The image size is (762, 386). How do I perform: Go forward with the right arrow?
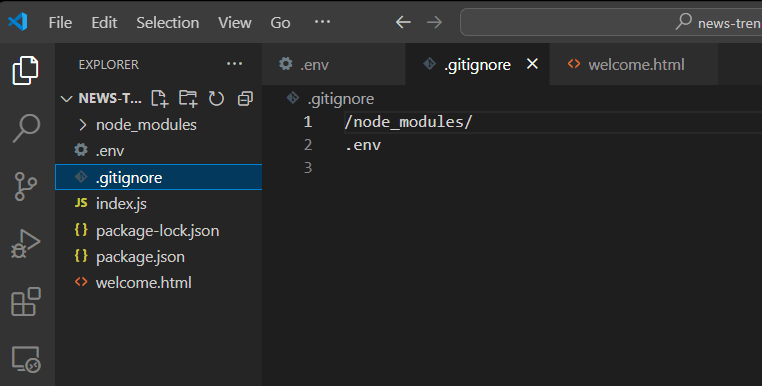[x=434, y=22]
